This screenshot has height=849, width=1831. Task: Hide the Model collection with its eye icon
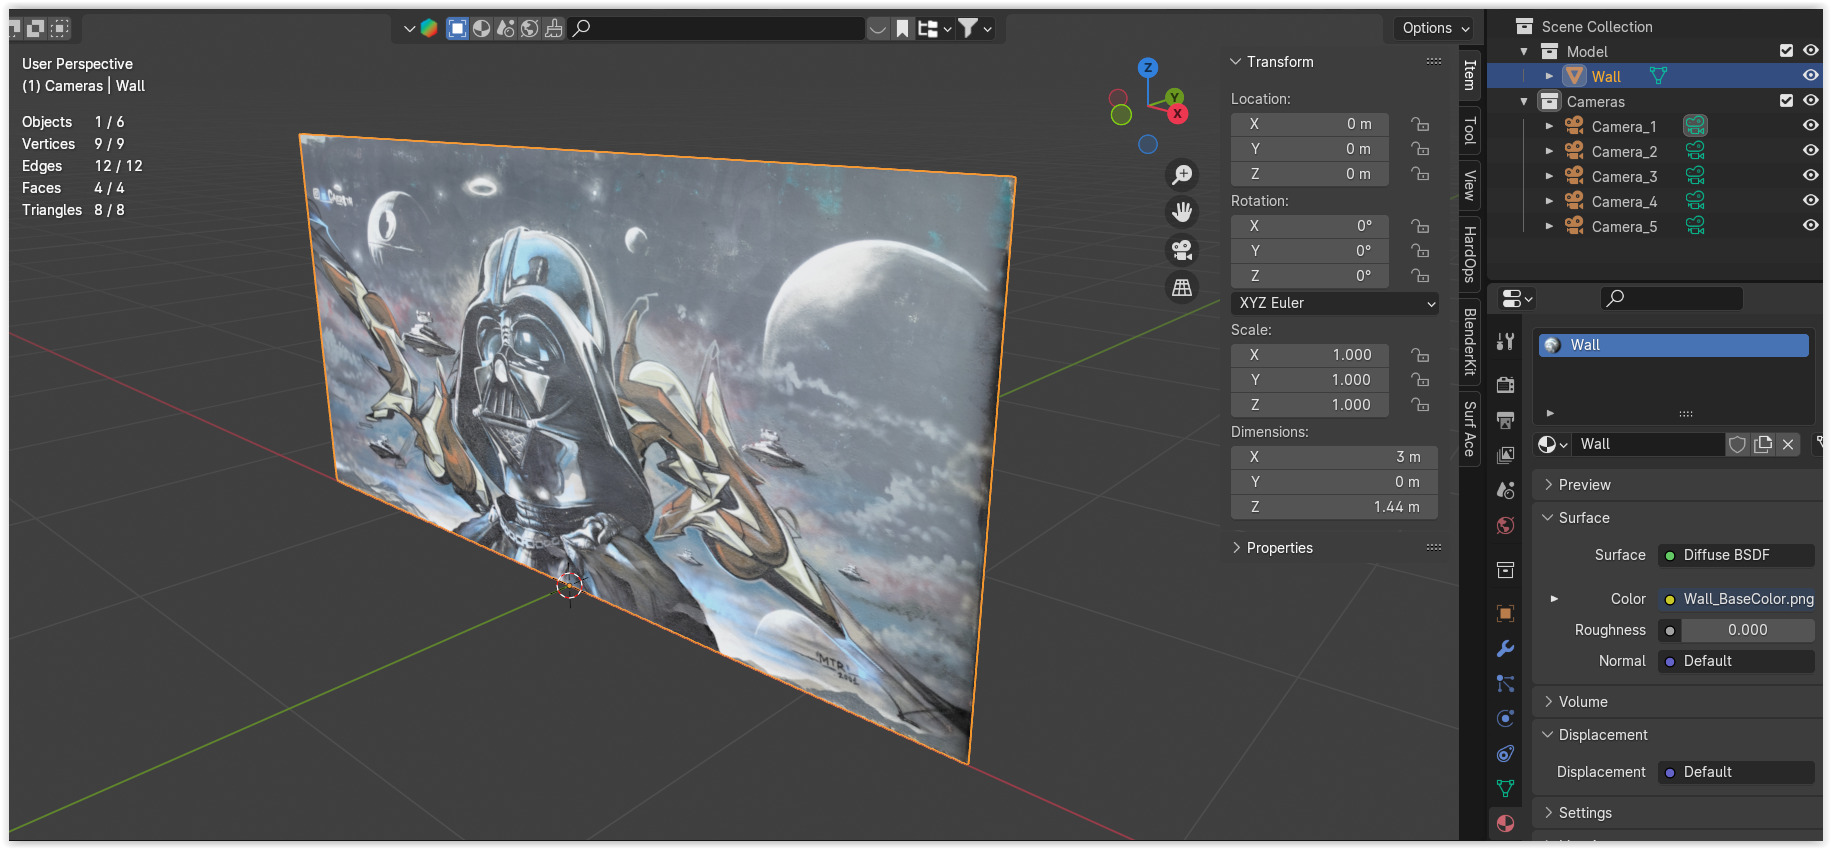coord(1810,51)
